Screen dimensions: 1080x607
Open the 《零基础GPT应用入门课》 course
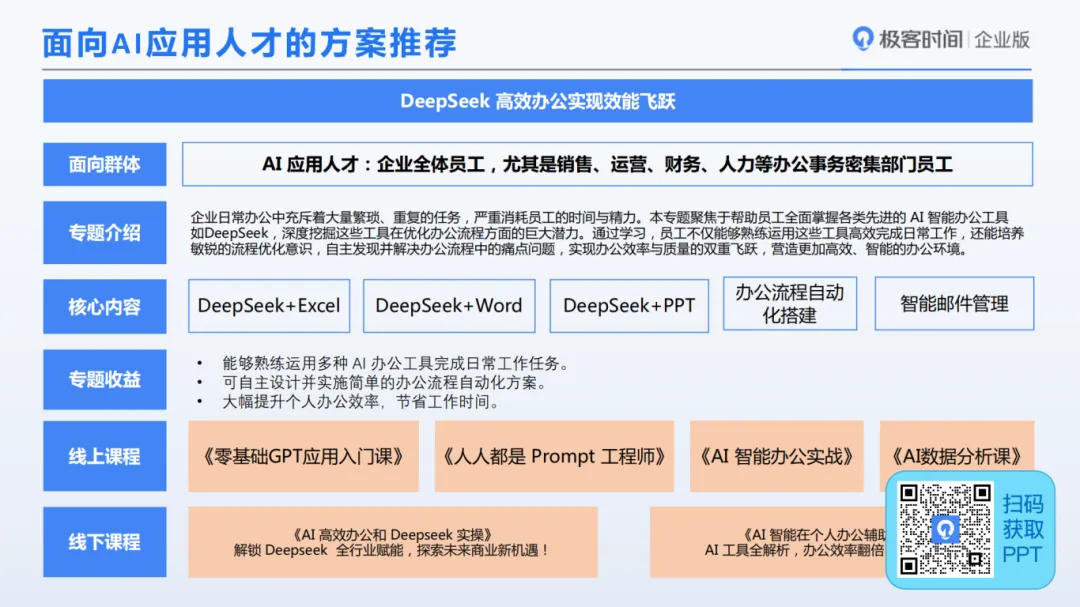(x=303, y=456)
